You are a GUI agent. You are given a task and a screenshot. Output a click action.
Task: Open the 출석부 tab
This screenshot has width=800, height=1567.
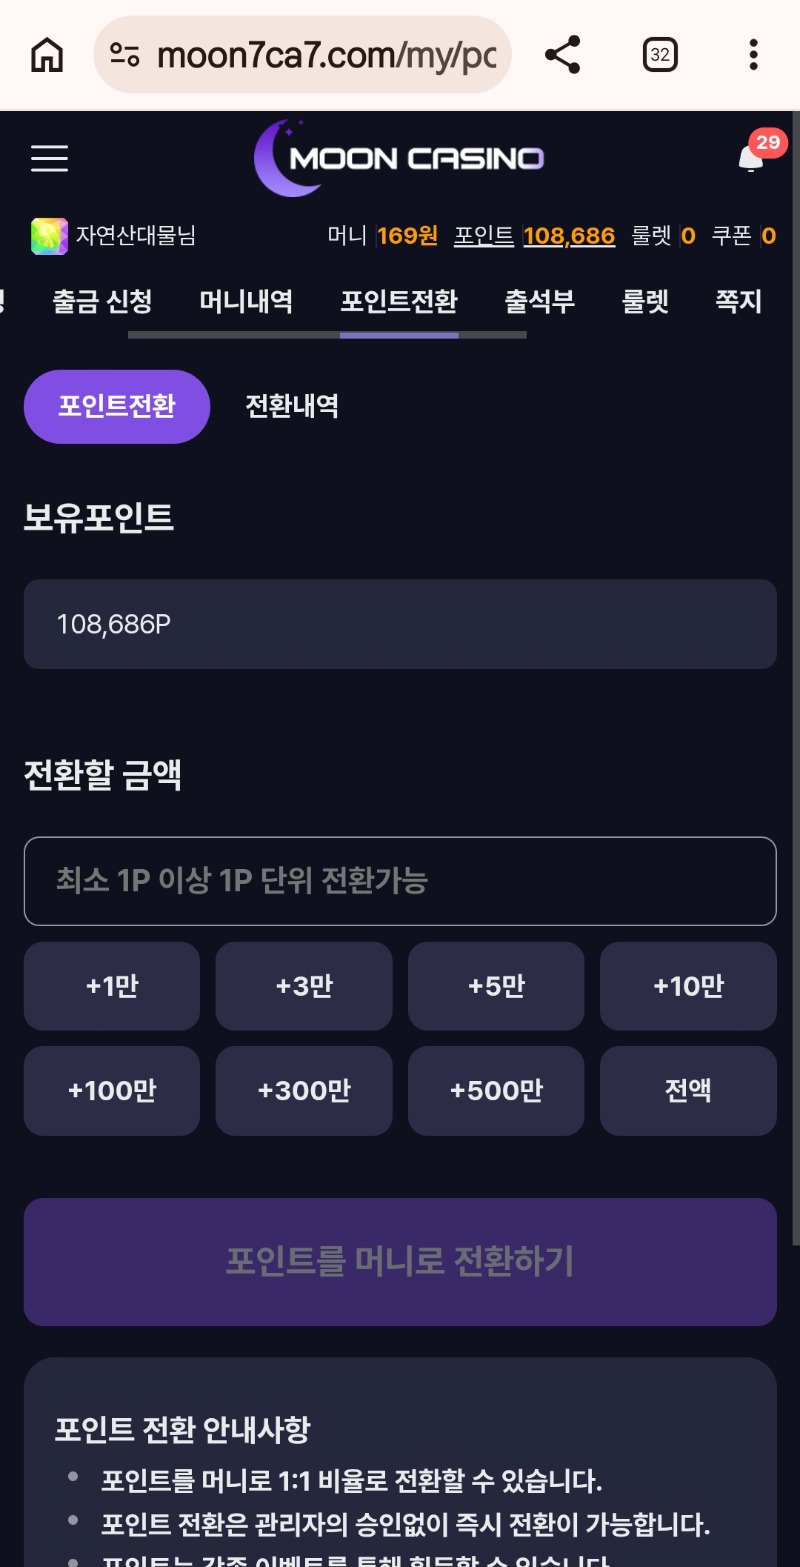click(x=540, y=301)
